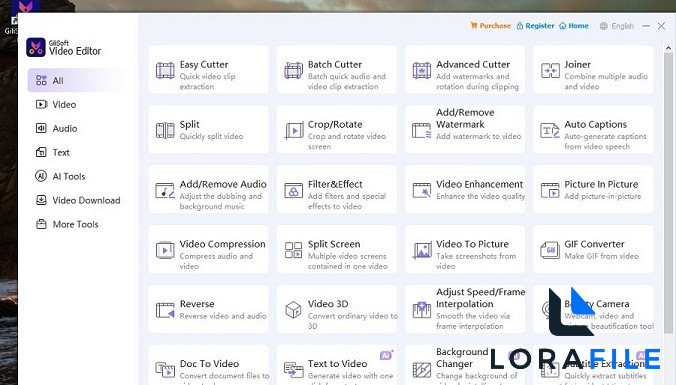Select the Split tool icon

165,130
